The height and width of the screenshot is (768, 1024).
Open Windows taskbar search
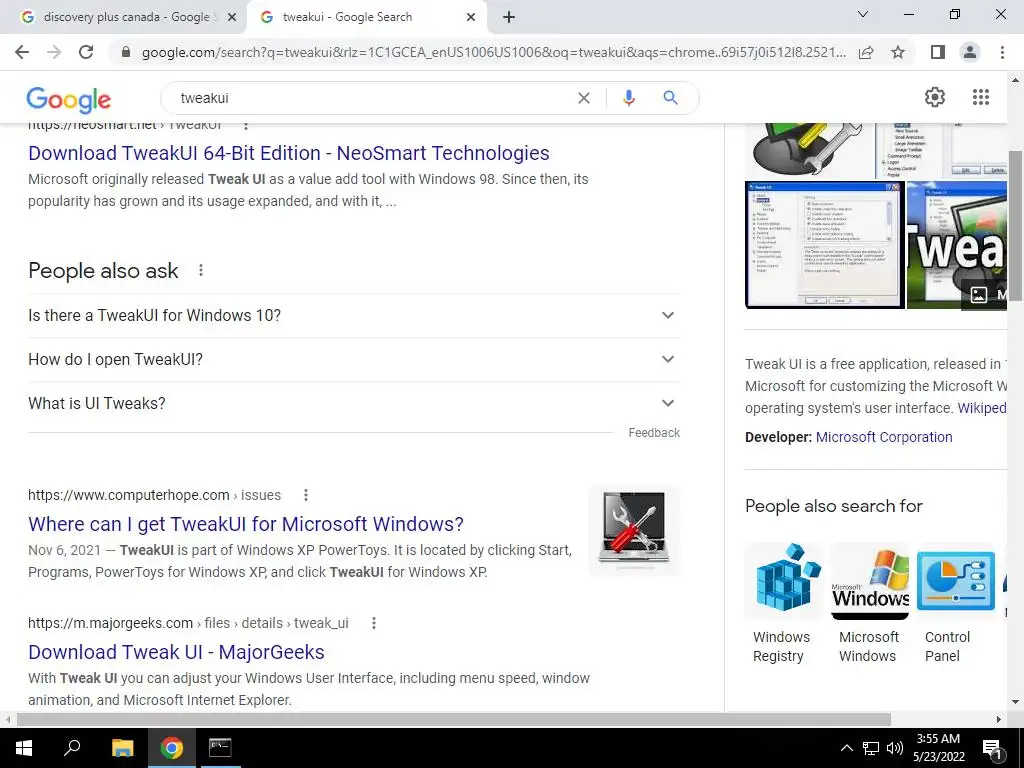[x=72, y=748]
